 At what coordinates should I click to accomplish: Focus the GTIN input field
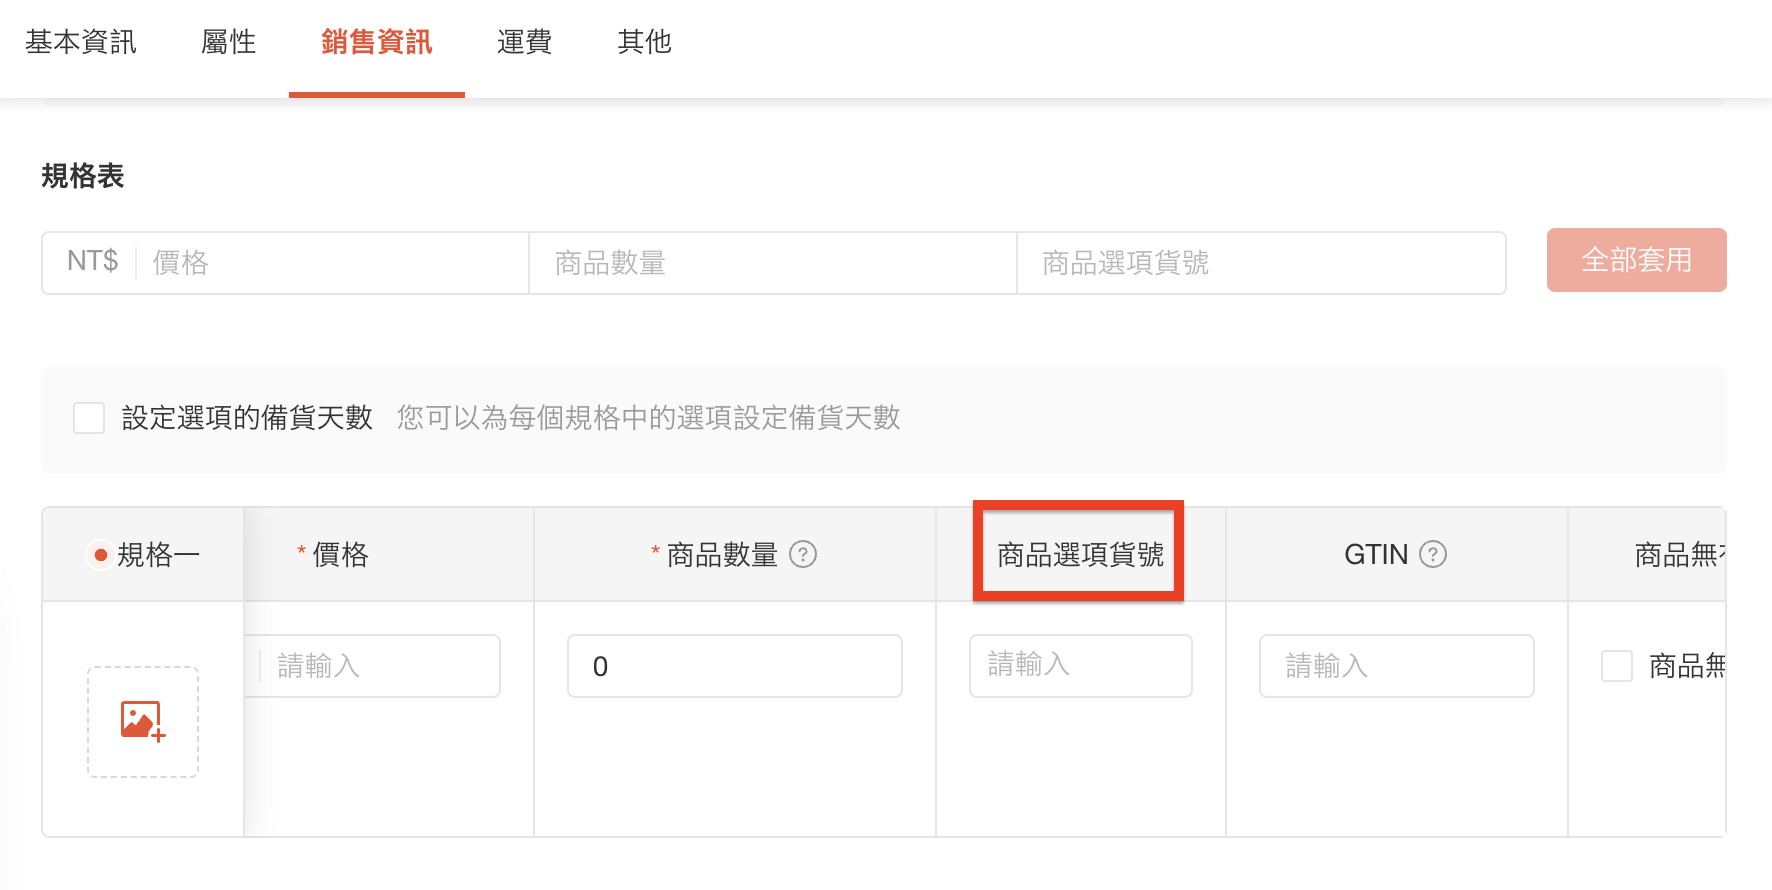tap(1396, 666)
